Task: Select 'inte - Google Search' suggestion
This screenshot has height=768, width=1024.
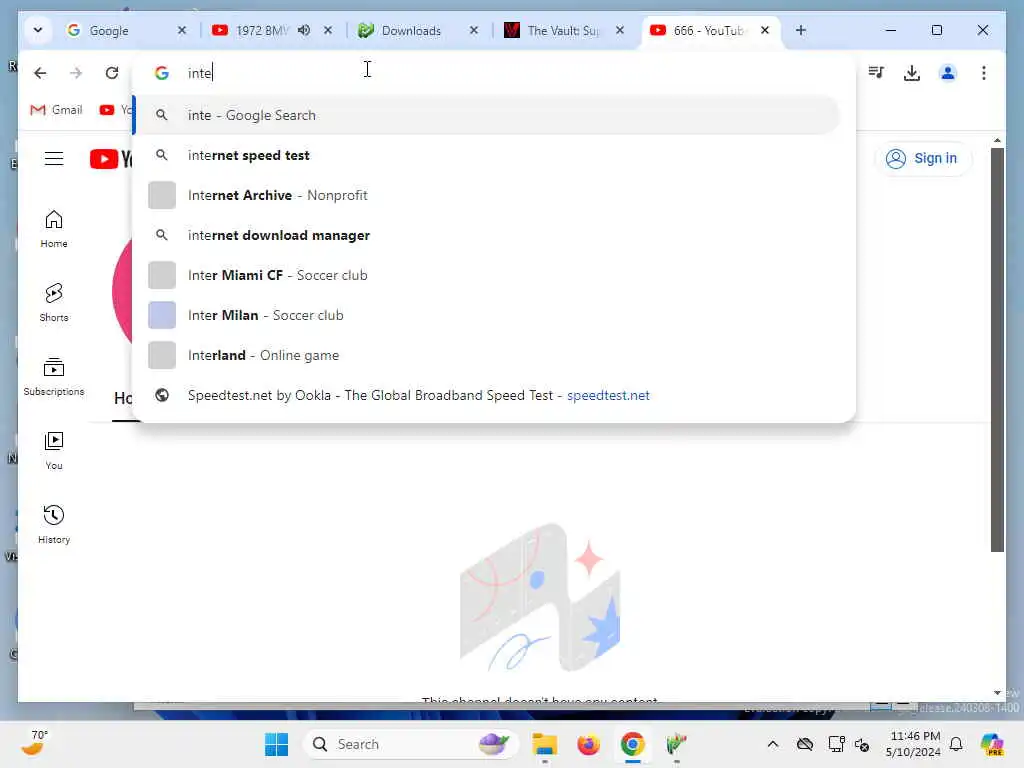Action: pyautogui.click(x=487, y=115)
